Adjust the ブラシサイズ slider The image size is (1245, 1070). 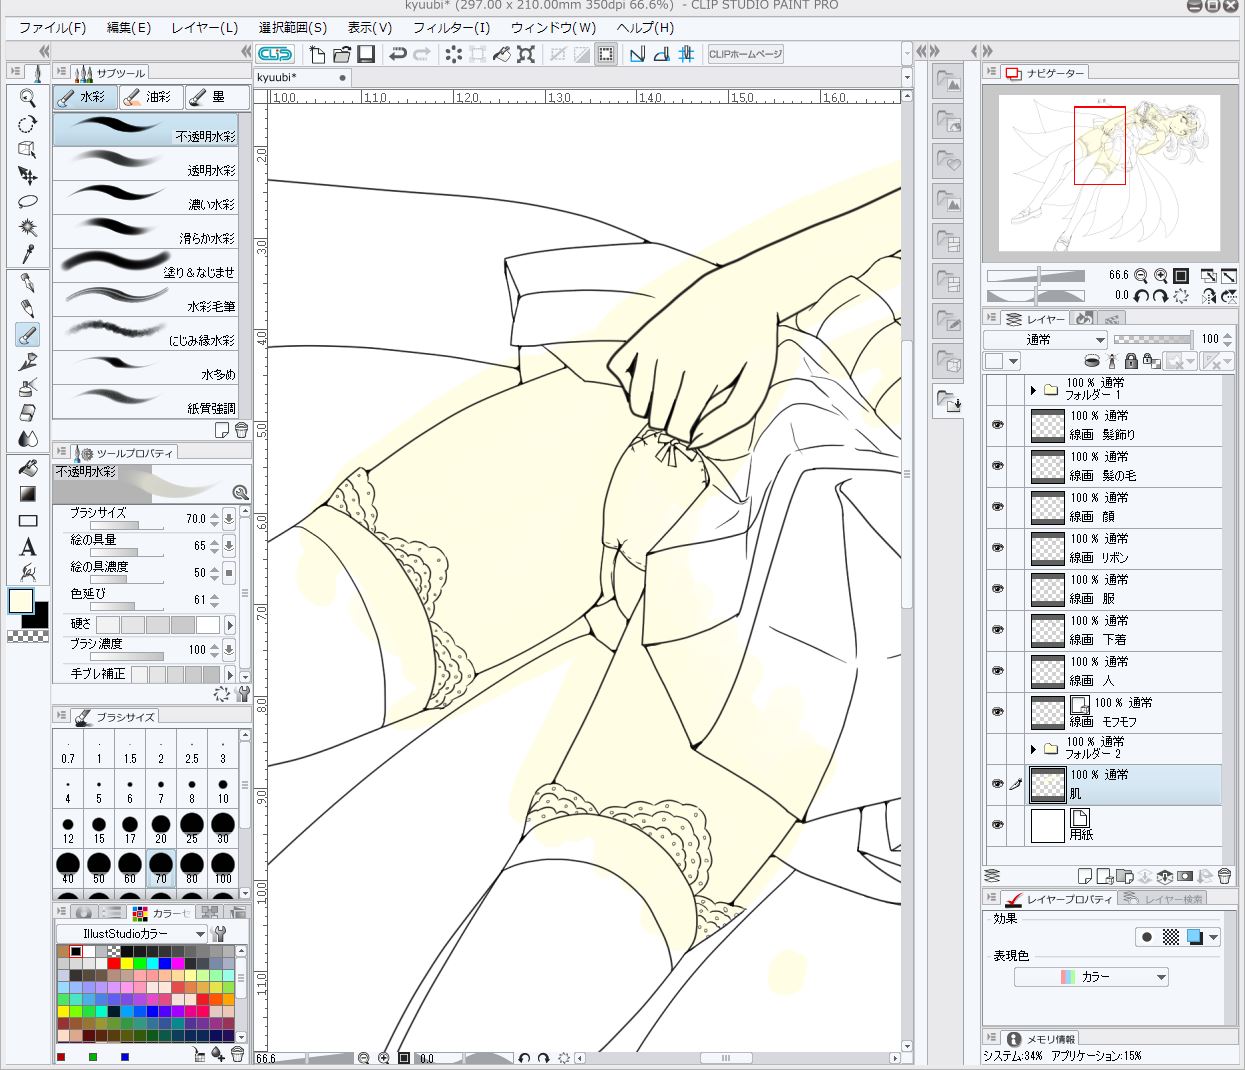[x=127, y=524]
